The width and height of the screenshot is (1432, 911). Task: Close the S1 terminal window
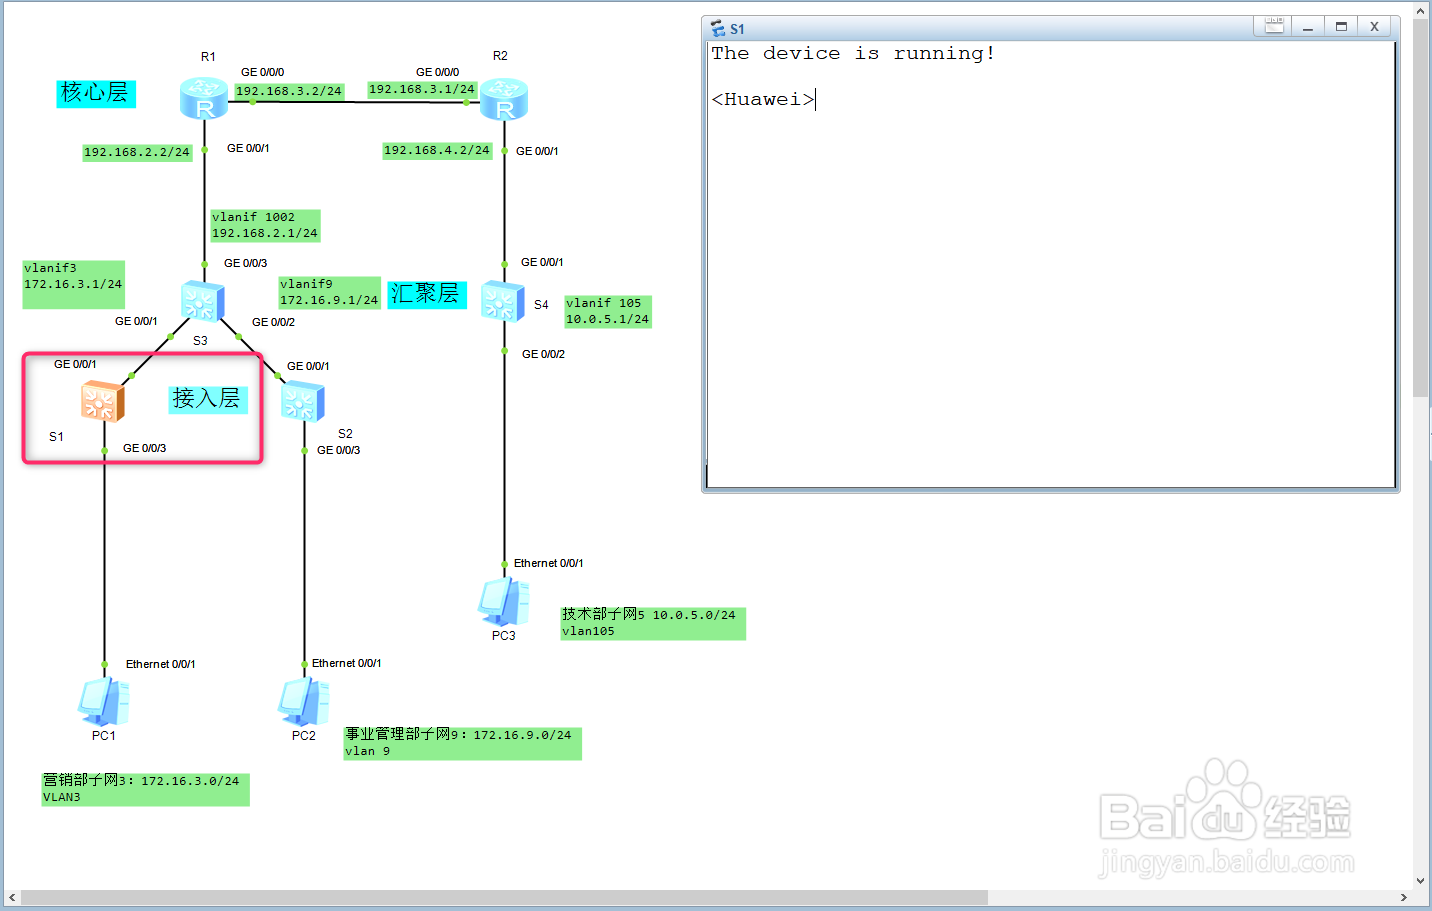click(1374, 26)
